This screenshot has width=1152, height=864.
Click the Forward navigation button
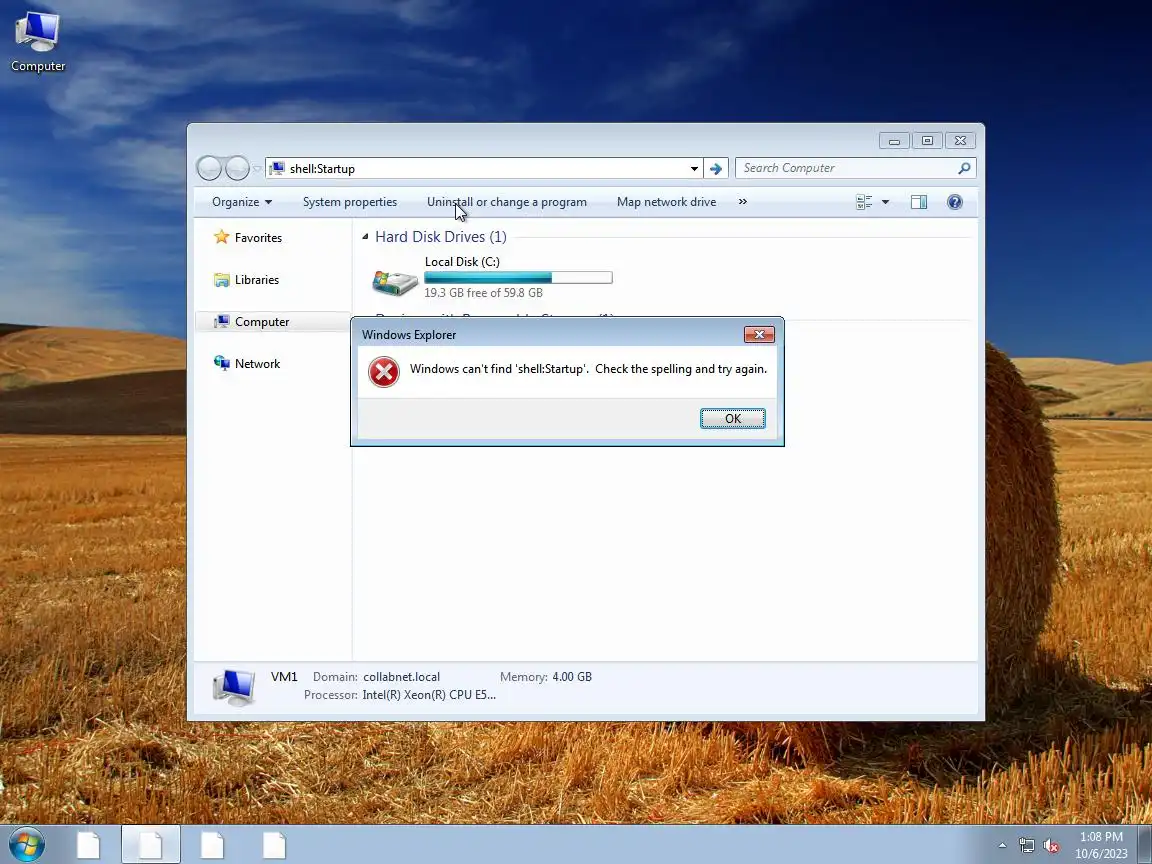(x=237, y=168)
